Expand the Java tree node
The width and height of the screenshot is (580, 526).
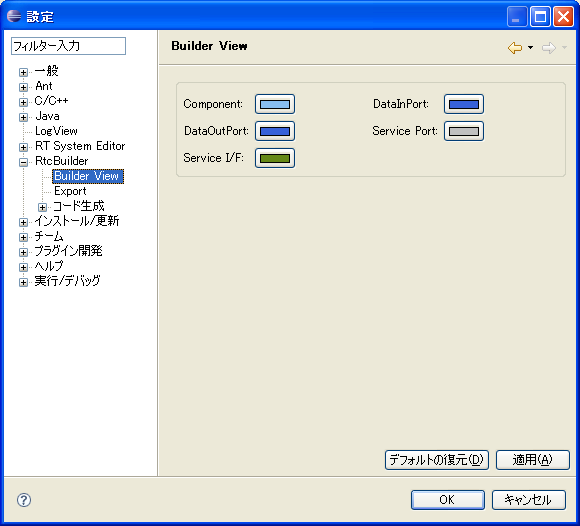pyautogui.click(x=23, y=117)
